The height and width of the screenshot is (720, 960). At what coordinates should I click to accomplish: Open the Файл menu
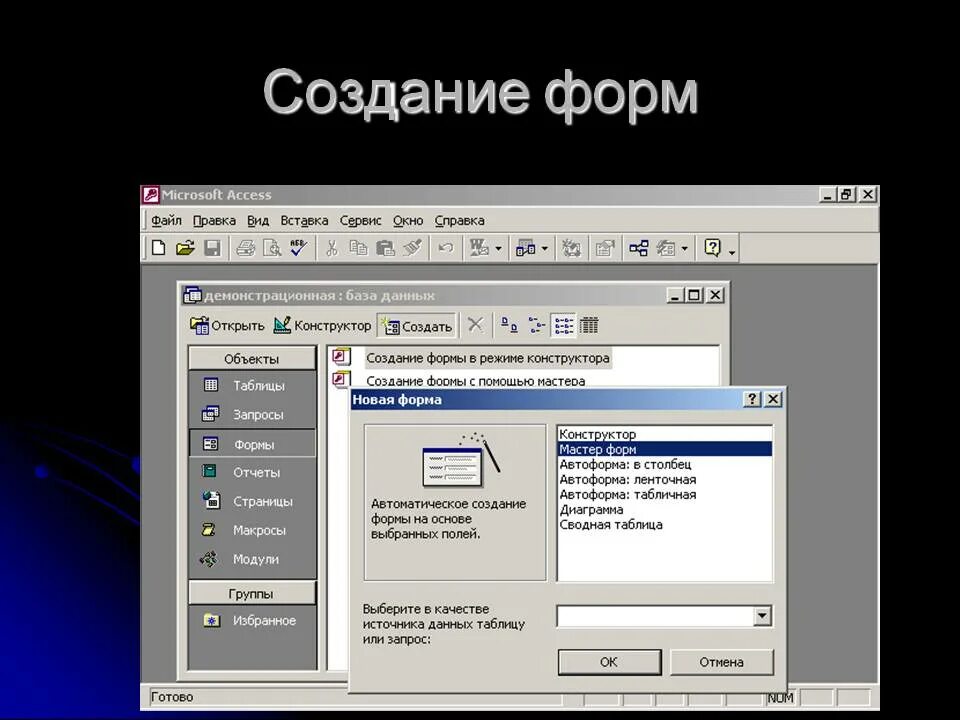pos(166,220)
